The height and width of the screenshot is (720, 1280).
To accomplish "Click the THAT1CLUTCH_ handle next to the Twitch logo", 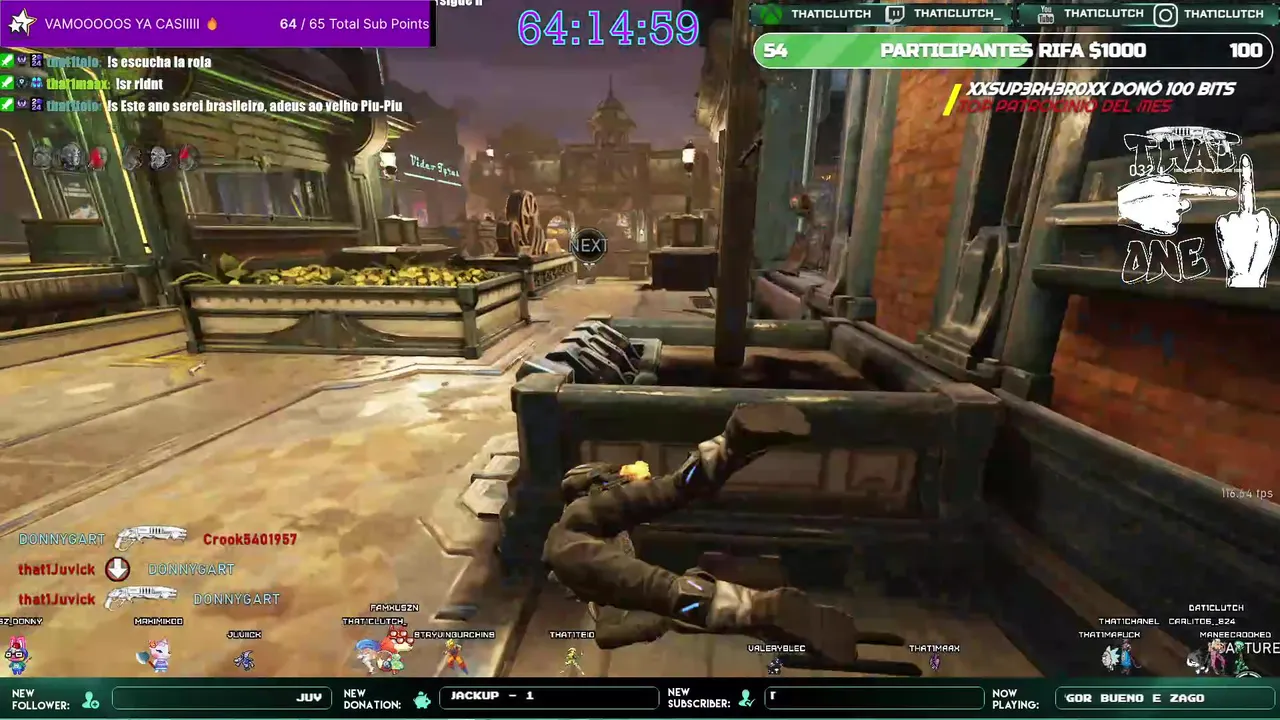I will tap(957, 14).
